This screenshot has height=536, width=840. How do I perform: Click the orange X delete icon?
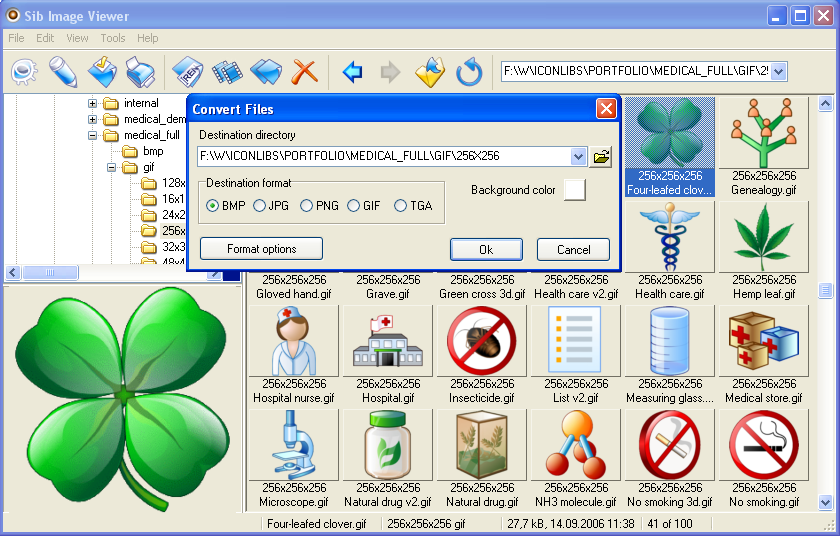click(304, 71)
